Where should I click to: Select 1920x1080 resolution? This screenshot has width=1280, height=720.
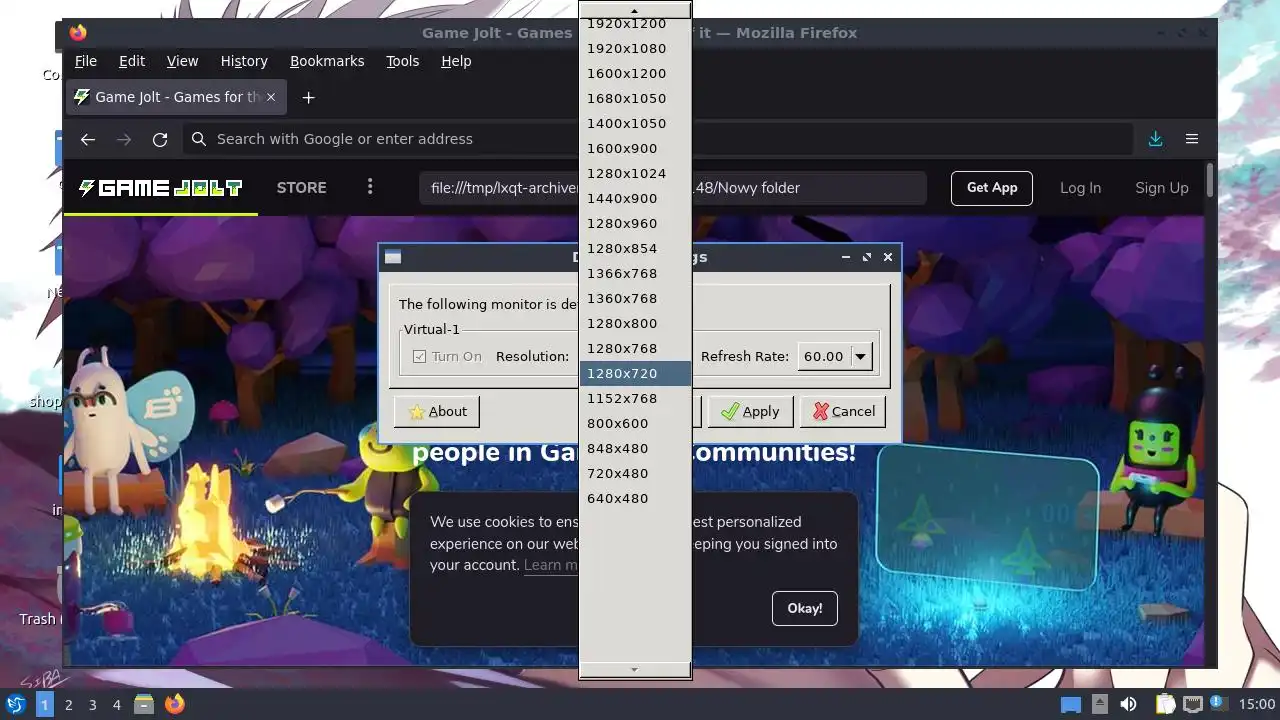click(x=635, y=48)
